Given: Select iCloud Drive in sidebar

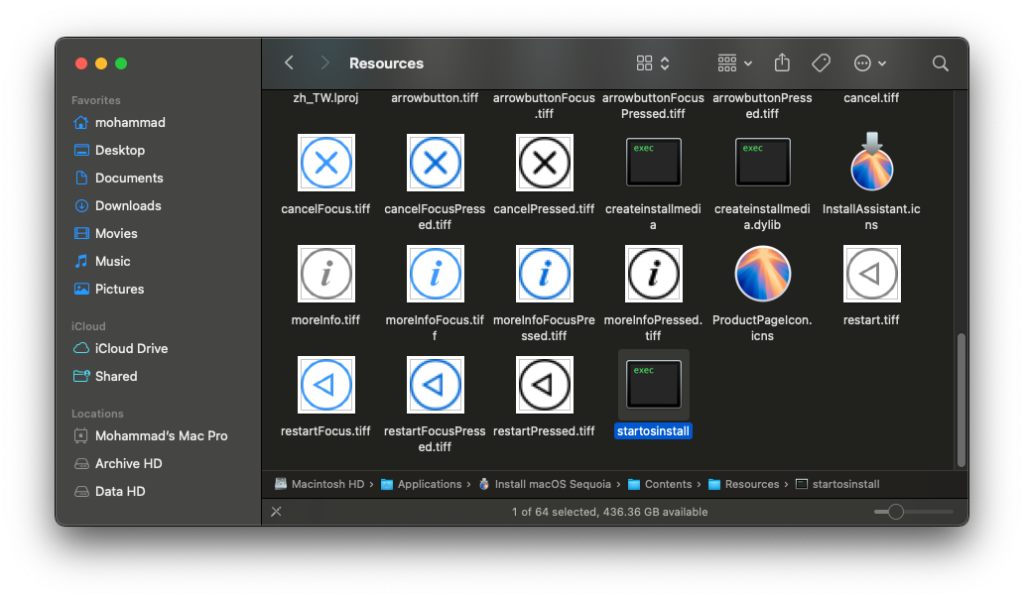Looking at the screenshot, I should pyautogui.click(x=130, y=349).
